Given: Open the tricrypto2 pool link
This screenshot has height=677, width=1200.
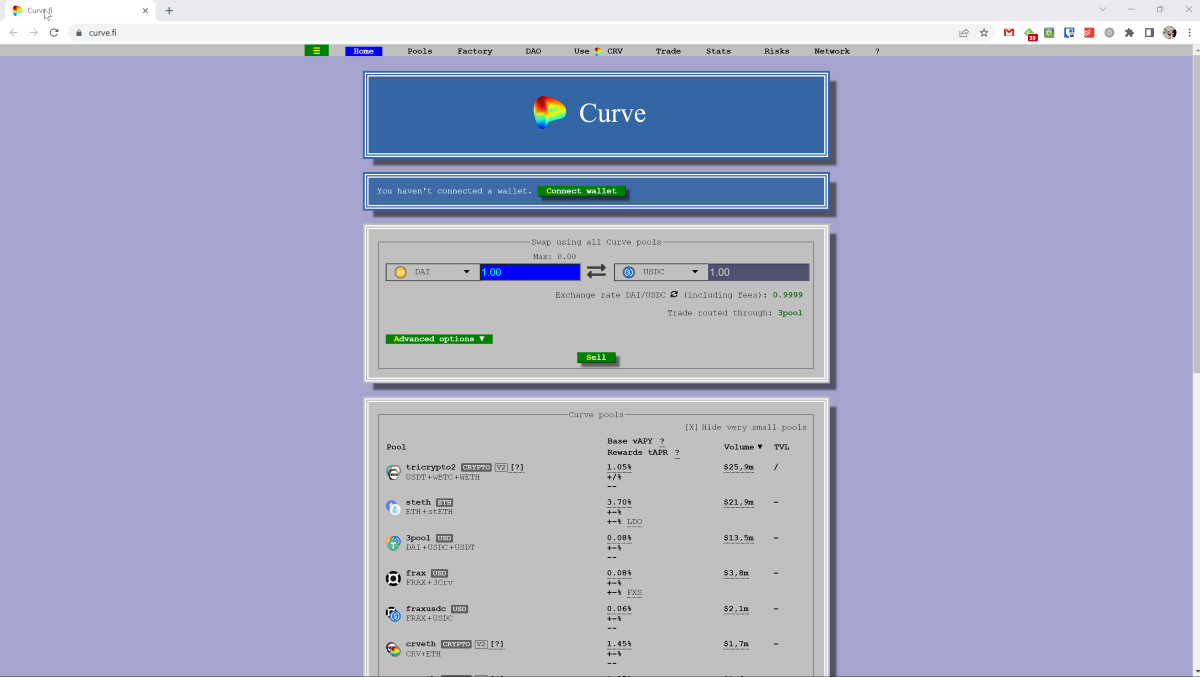Looking at the screenshot, I should 431,467.
